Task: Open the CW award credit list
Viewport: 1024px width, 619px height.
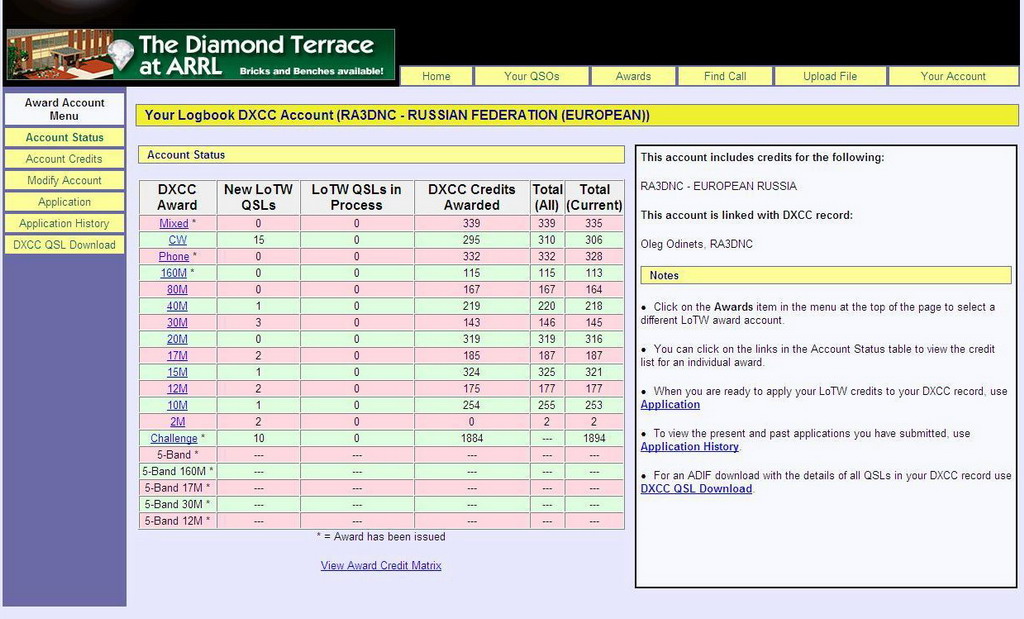Action: coord(177,240)
